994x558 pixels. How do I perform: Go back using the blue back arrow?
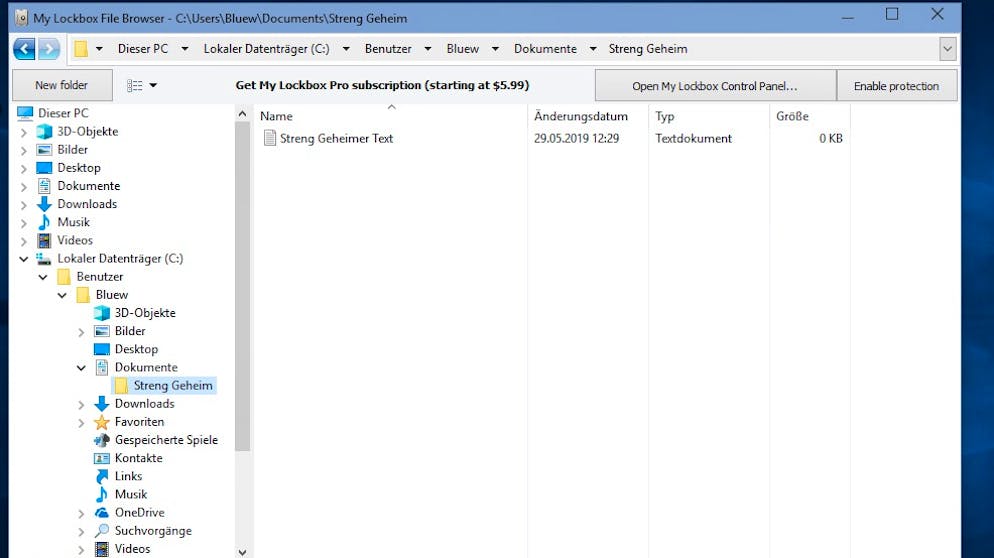[24, 49]
